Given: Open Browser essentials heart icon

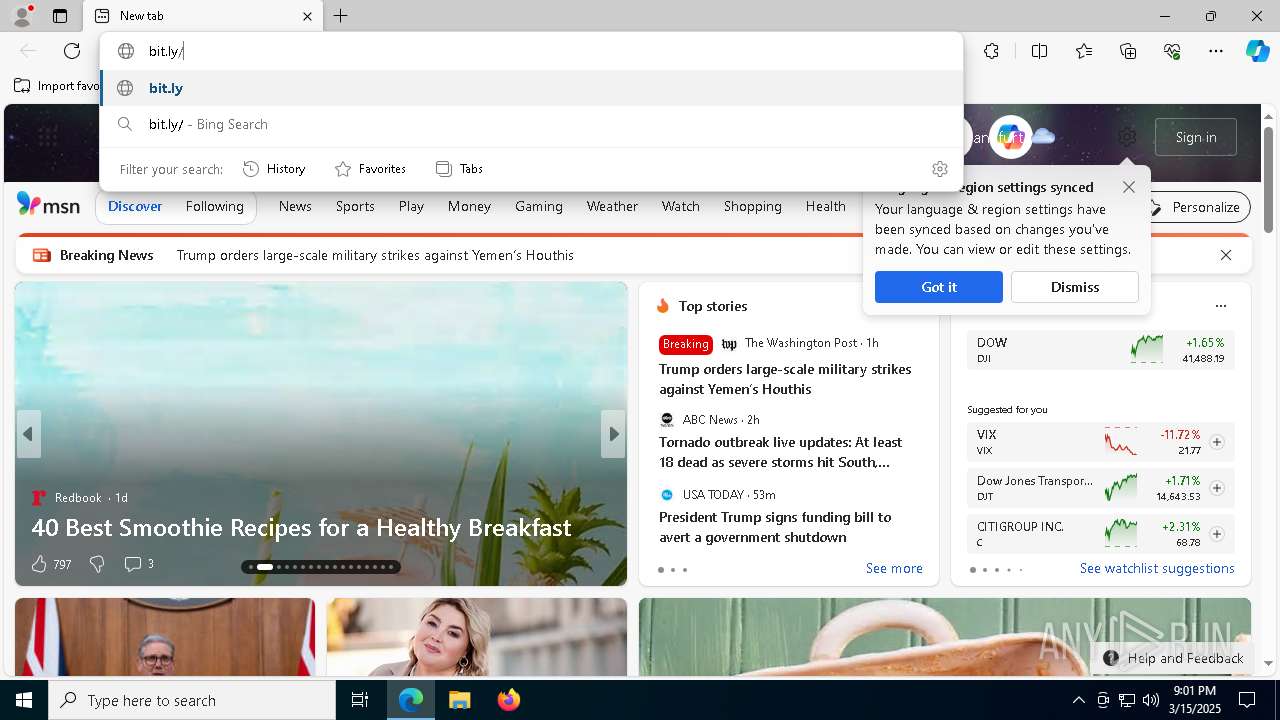Looking at the screenshot, I should [x=1172, y=51].
